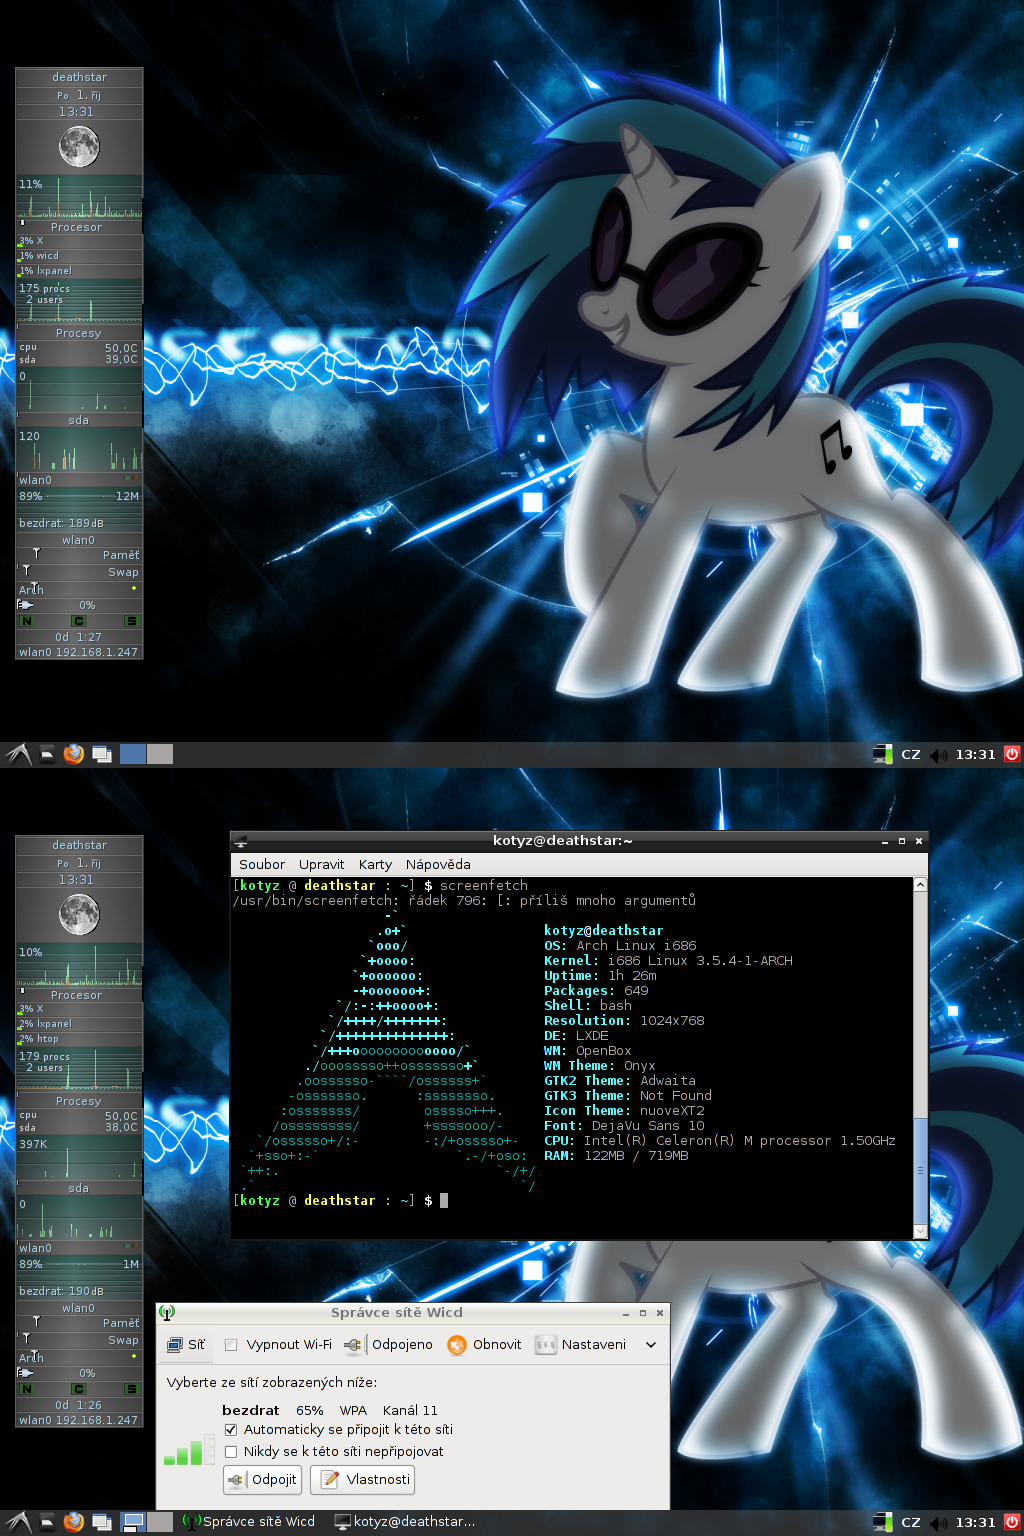Screen dimensions: 1024x1536
Task: Click the N num-lock LED in lower GKrellM
Action: (27, 1389)
